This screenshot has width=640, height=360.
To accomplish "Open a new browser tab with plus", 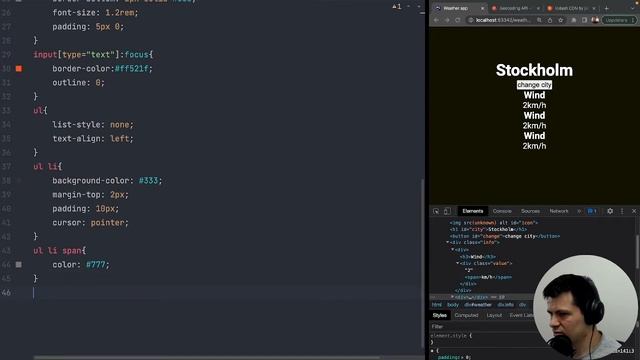I will (x=607, y=8).
